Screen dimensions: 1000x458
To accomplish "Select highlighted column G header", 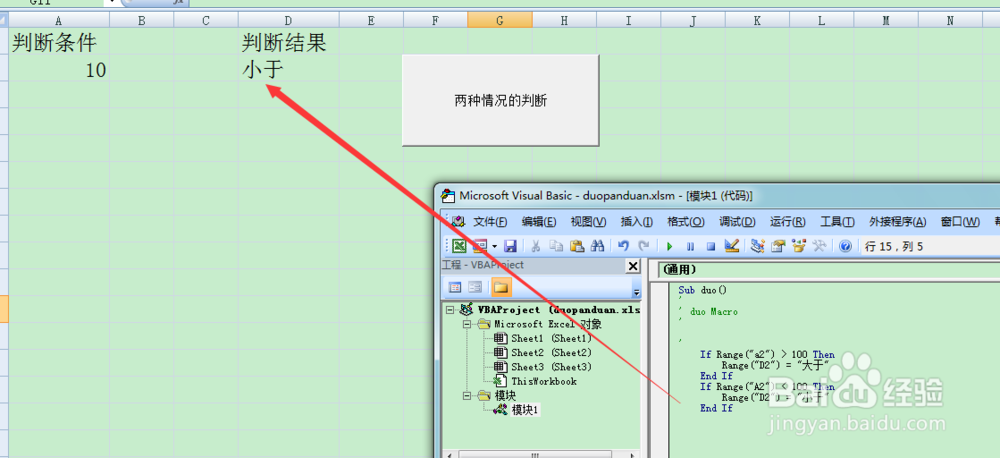I will [x=499, y=20].
